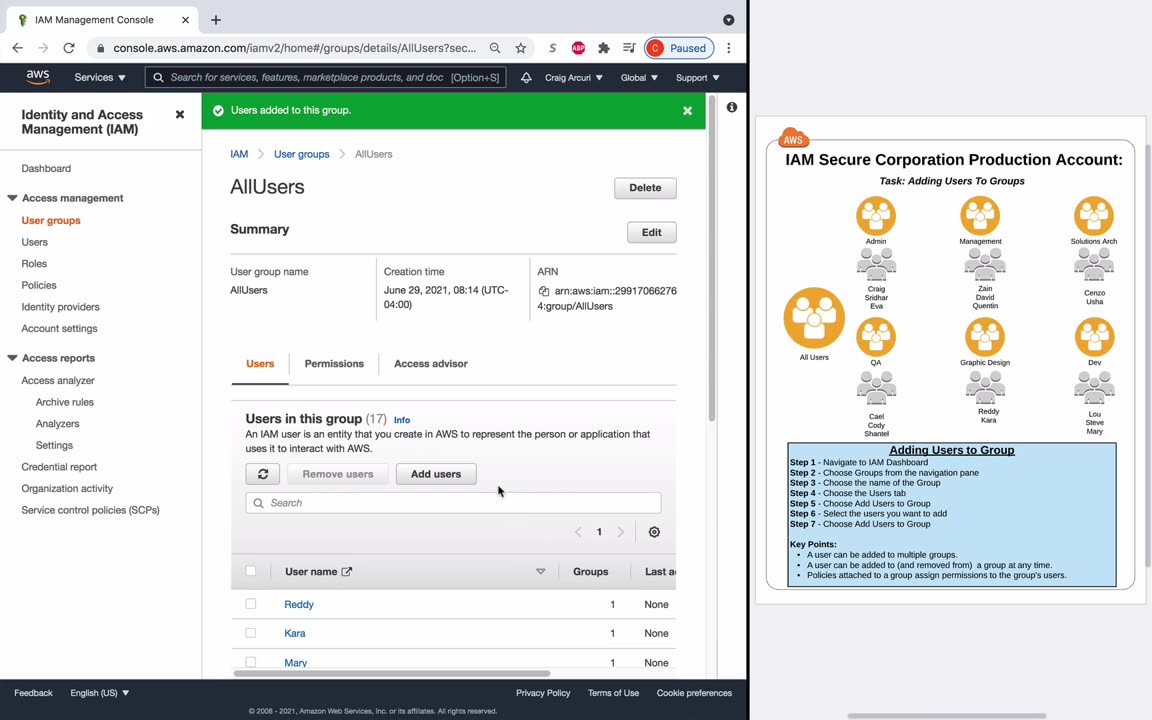Dismiss the Users added success banner

[687, 111]
